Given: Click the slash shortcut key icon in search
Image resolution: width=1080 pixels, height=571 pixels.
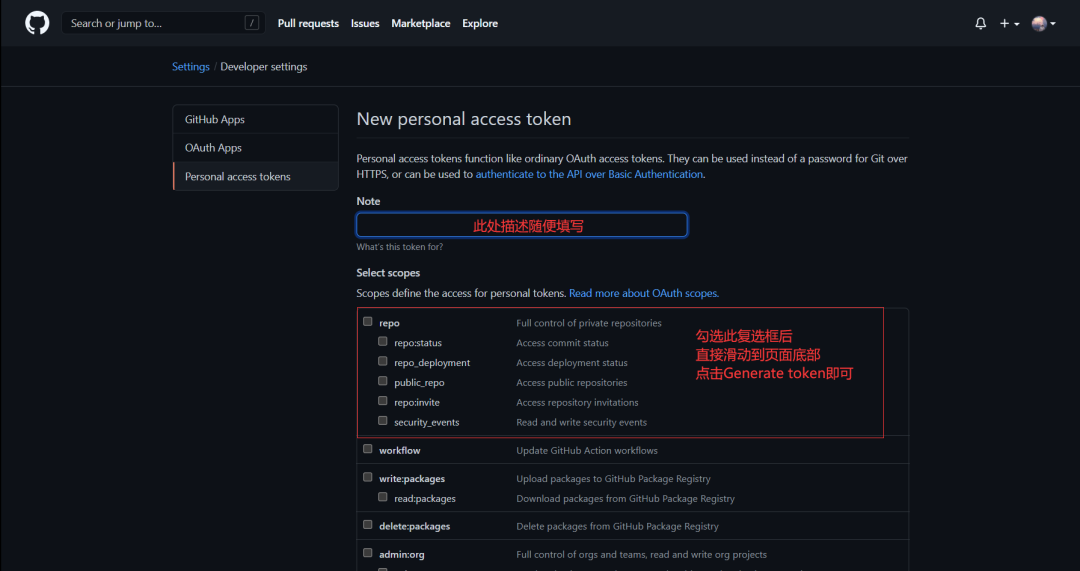Looking at the screenshot, I should 252,23.
